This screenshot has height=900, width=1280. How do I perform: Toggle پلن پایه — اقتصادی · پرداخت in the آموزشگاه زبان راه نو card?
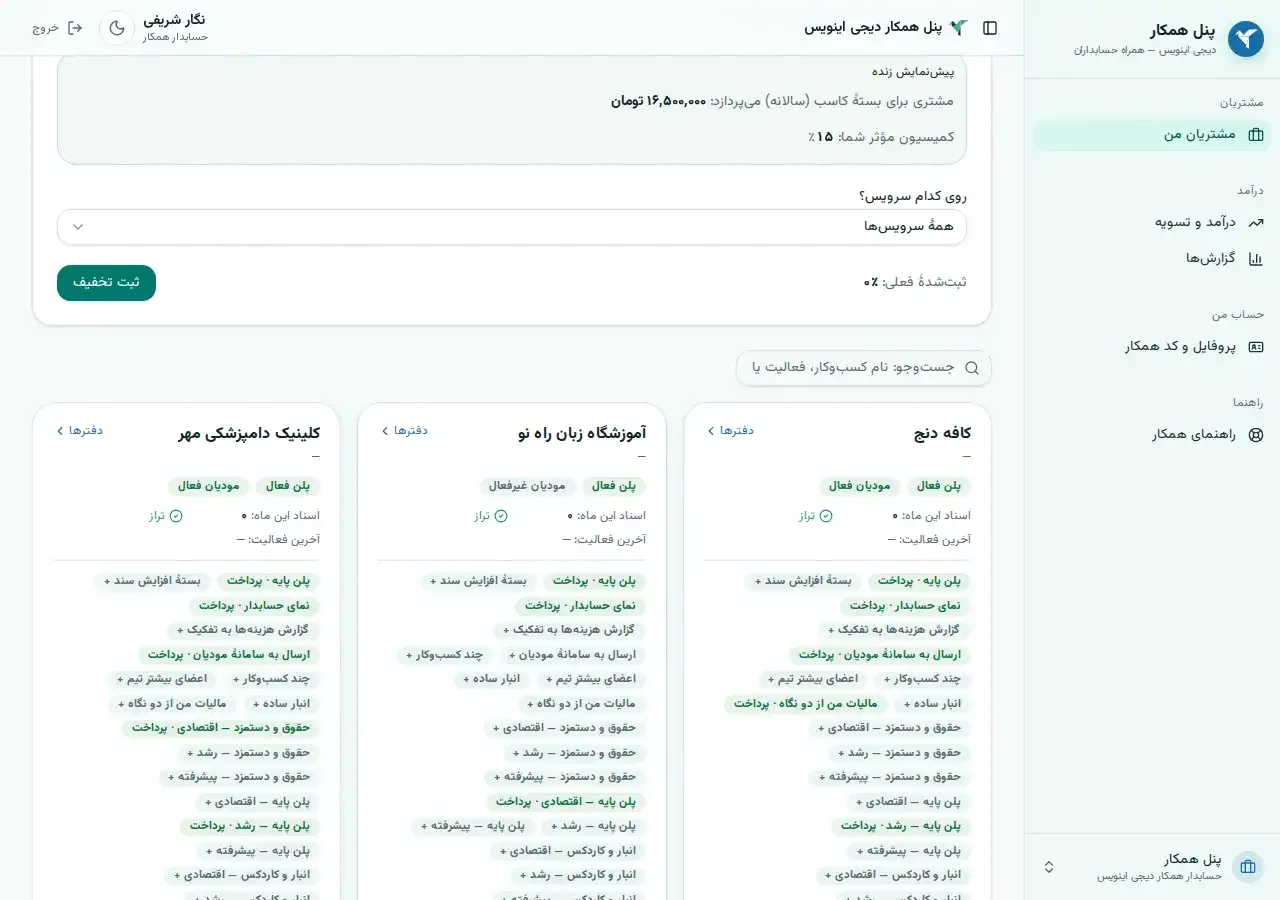566,802
